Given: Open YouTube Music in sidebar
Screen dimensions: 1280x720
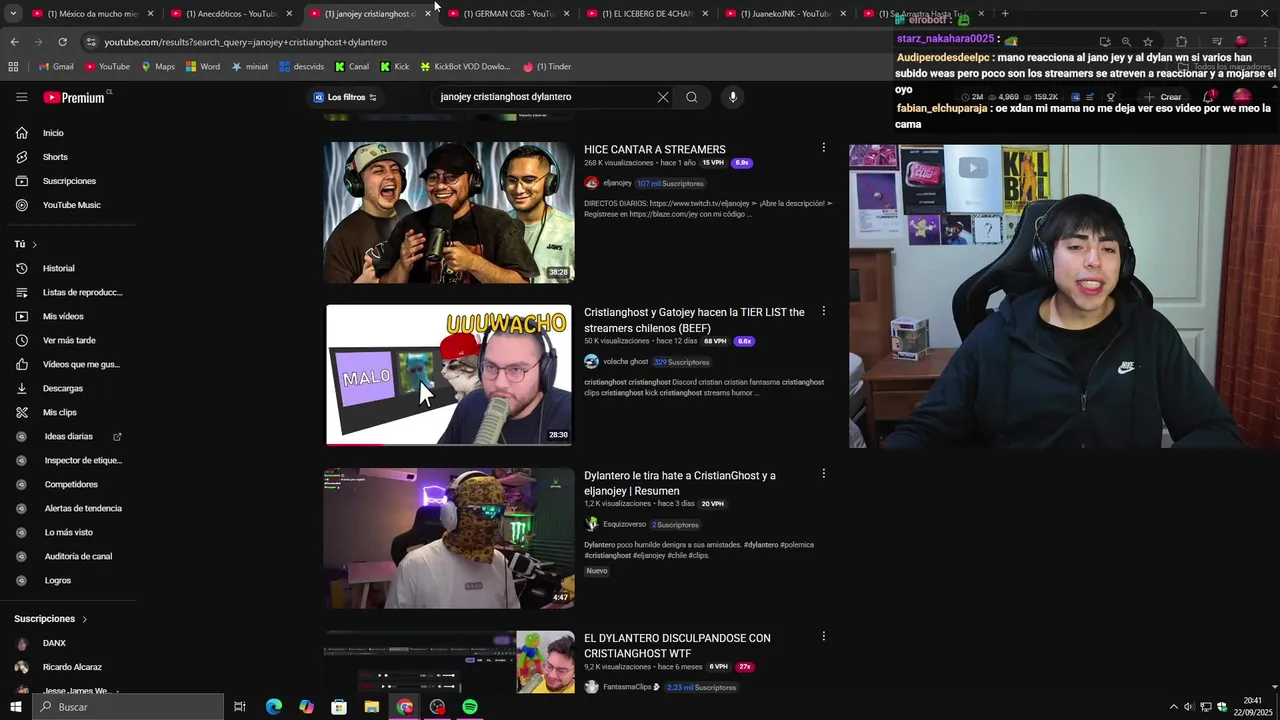Looking at the screenshot, I should (71, 205).
